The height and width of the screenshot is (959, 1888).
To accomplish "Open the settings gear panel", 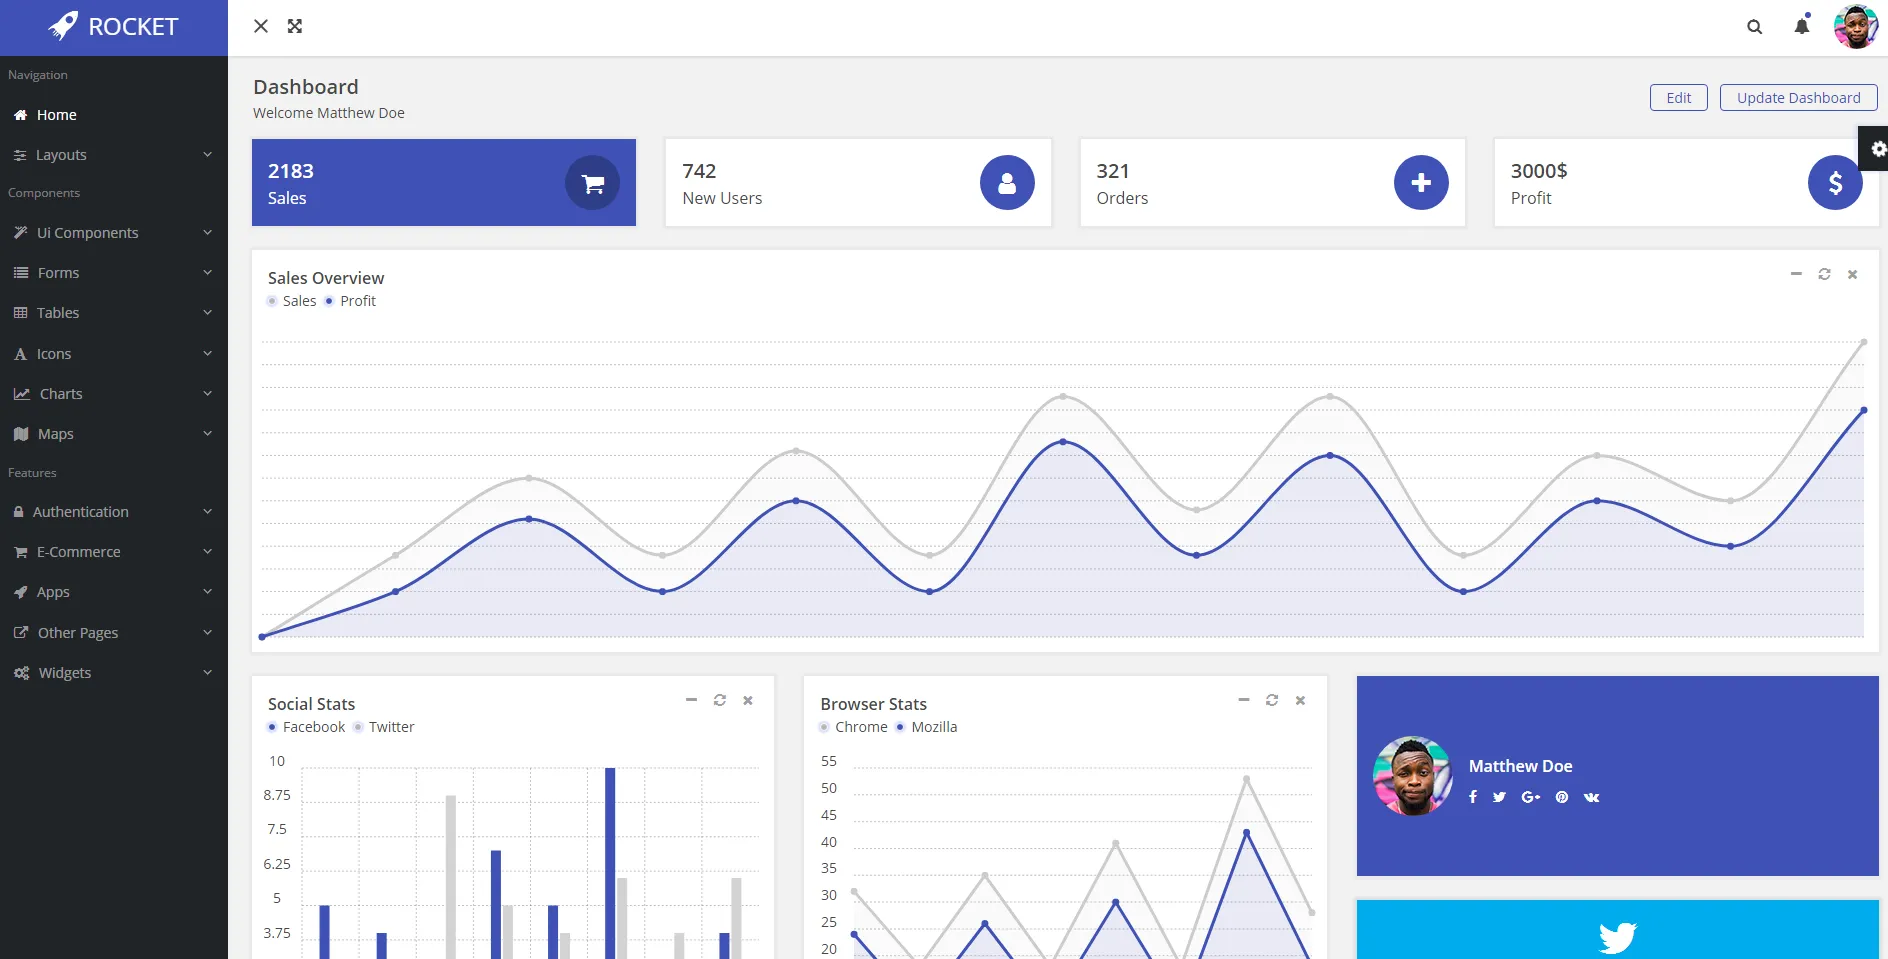I will (1878, 149).
